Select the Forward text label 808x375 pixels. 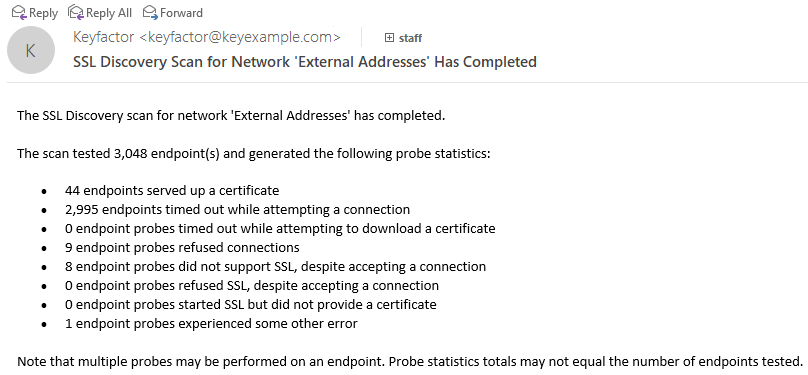[x=181, y=12]
